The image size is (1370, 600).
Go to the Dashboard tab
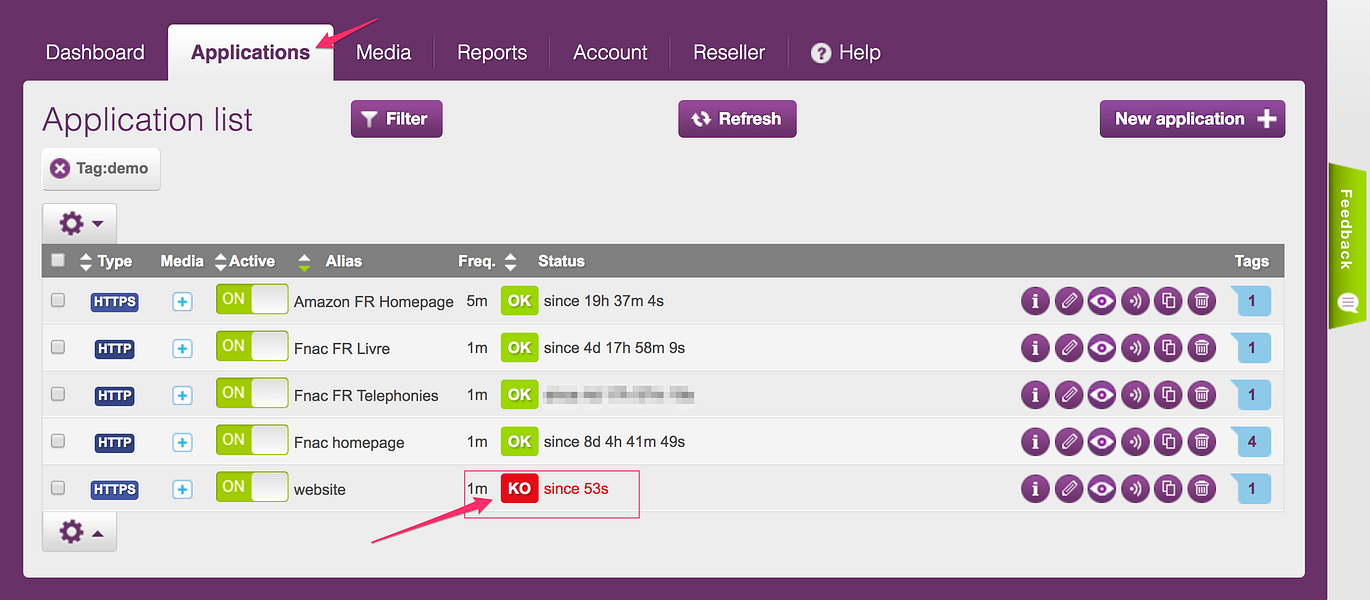click(x=95, y=52)
